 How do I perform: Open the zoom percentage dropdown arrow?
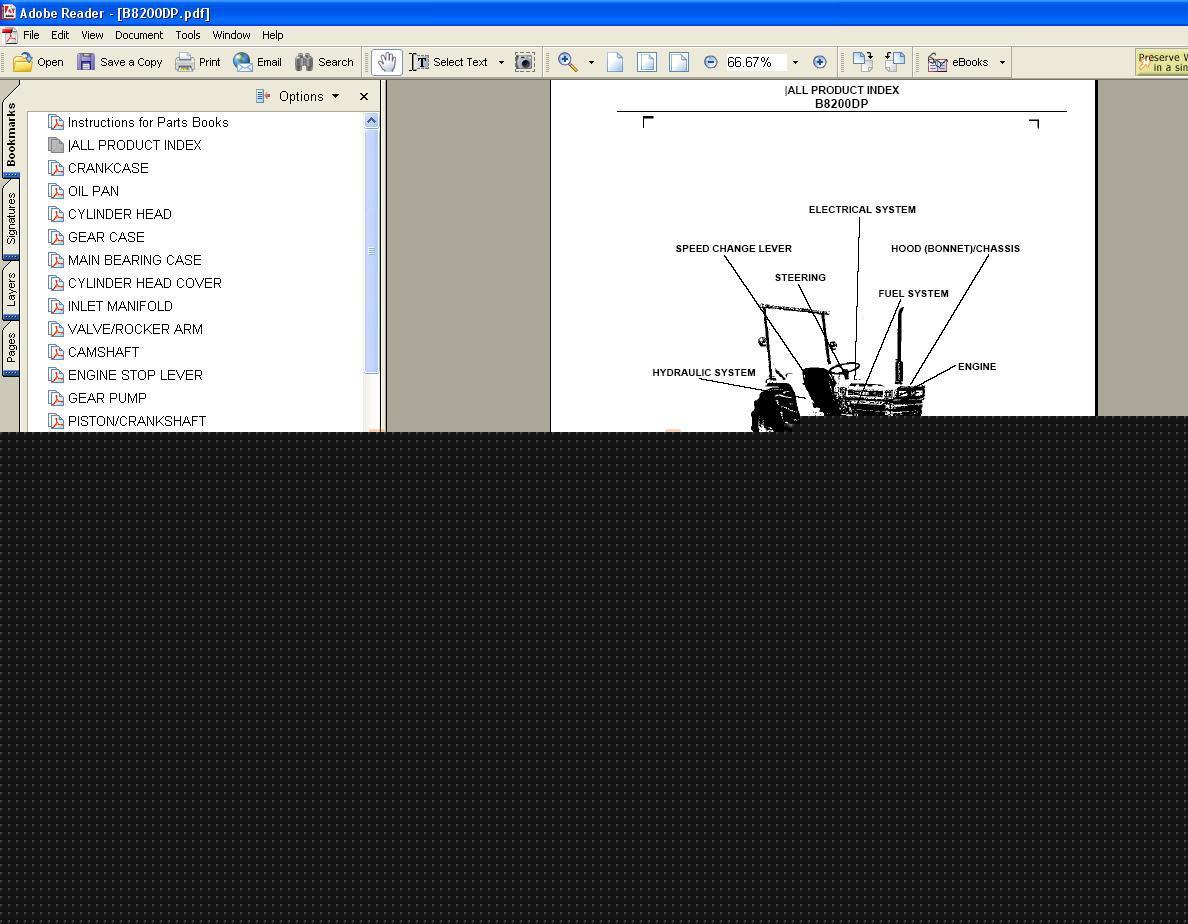795,62
